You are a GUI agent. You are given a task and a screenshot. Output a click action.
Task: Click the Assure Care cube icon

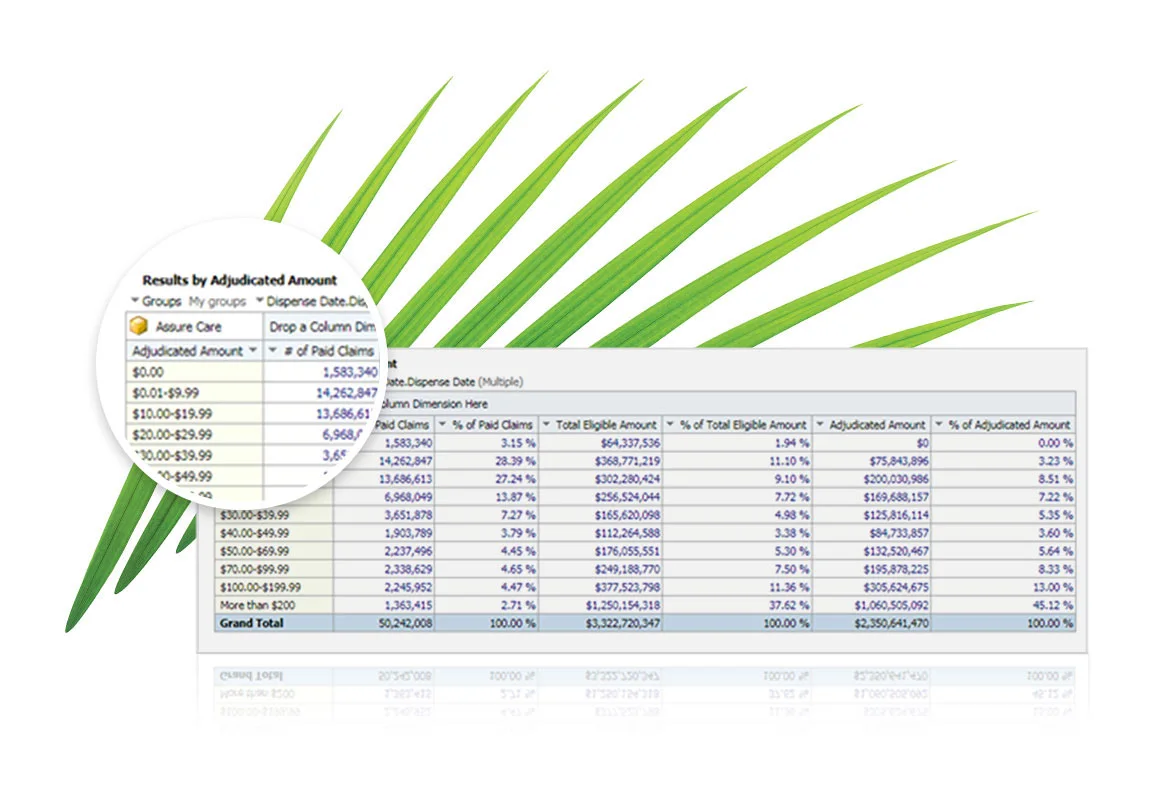(138, 326)
